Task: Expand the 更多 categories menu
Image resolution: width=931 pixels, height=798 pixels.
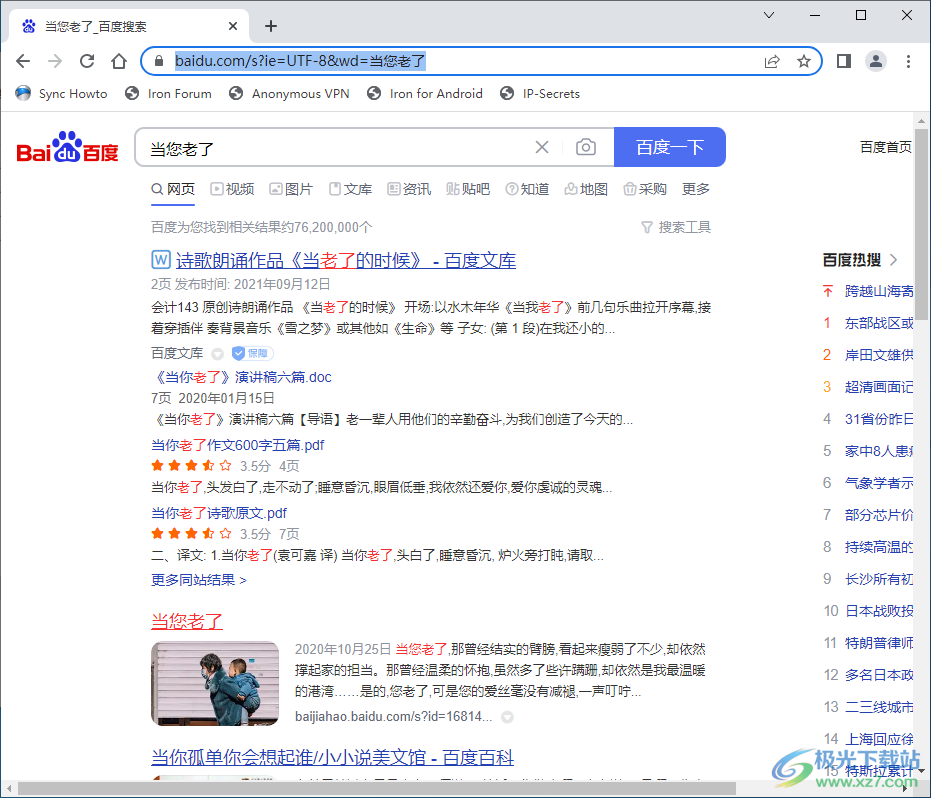Action: [696, 189]
